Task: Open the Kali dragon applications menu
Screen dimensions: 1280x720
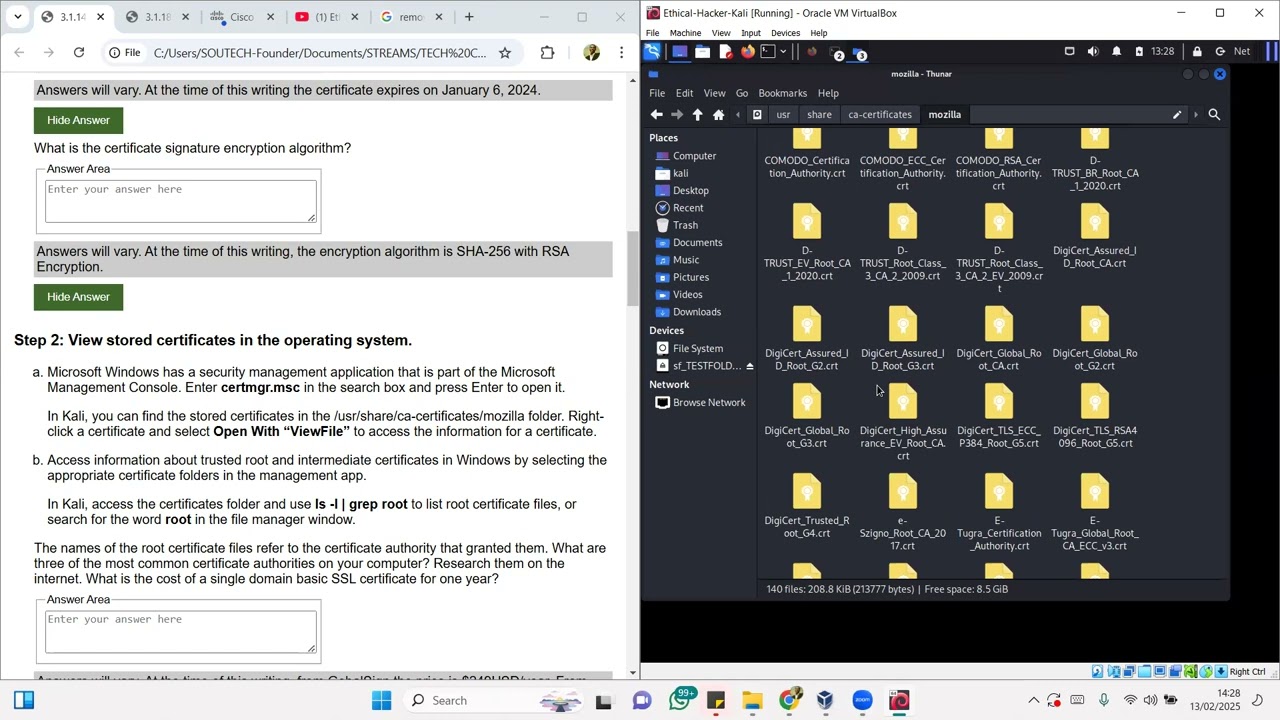Action: pos(653,52)
